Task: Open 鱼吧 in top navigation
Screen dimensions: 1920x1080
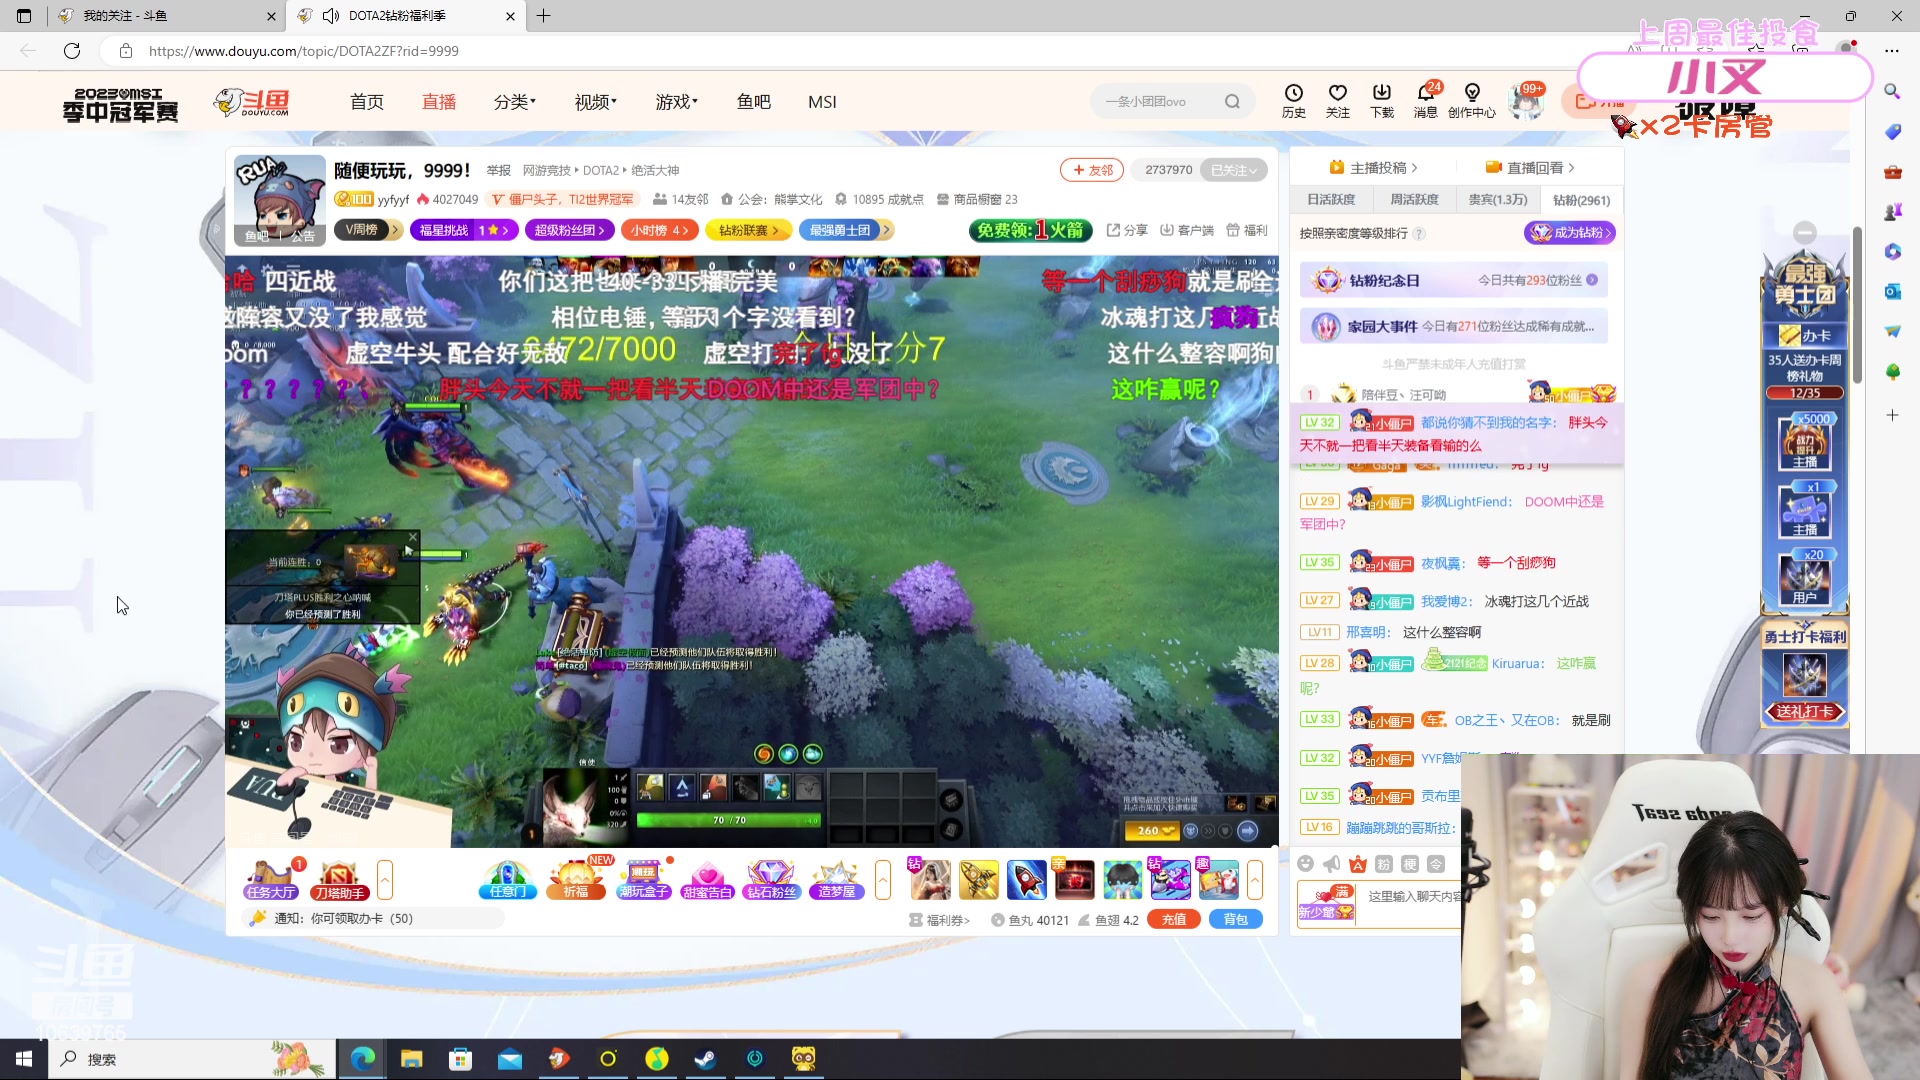Action: [754, 102]
